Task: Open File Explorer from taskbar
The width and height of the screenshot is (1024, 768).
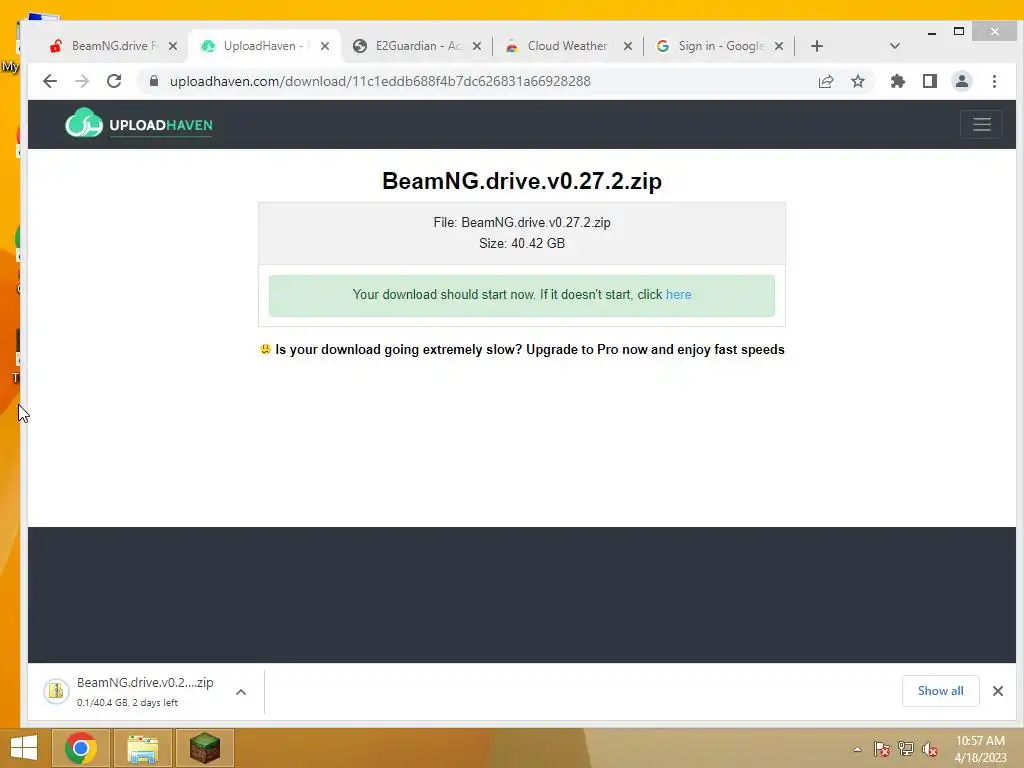Action: [x=142, y=748]
